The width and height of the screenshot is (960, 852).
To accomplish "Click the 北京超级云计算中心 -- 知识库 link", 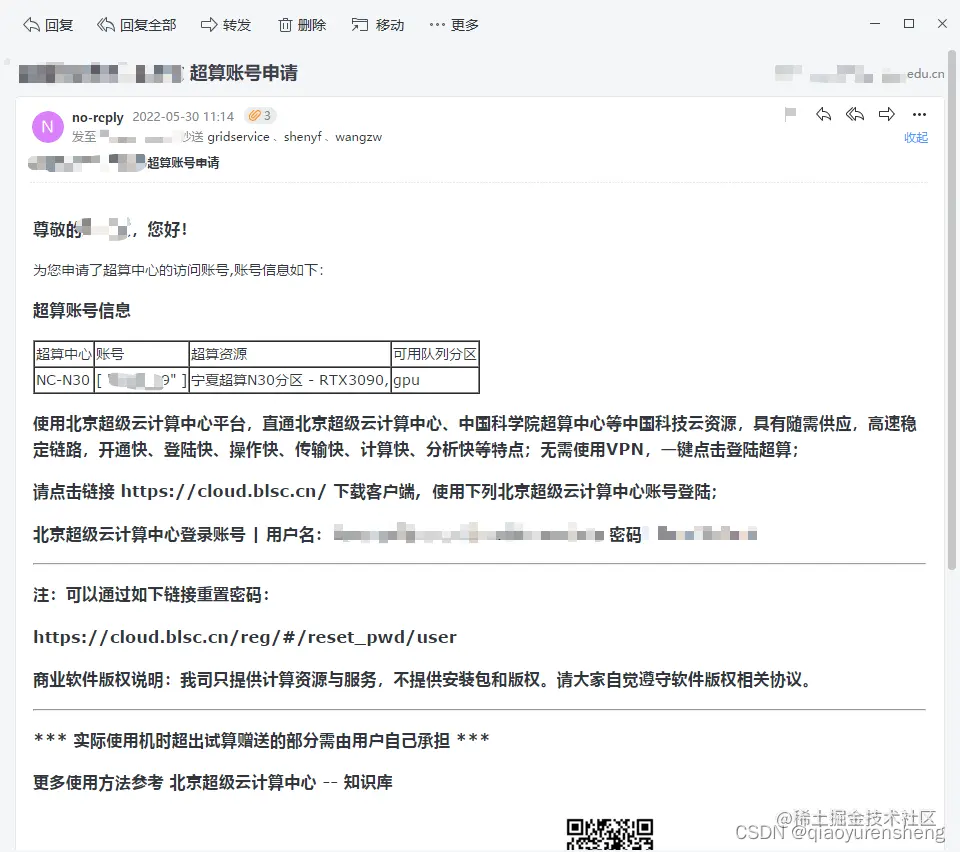I will [281, 782].
